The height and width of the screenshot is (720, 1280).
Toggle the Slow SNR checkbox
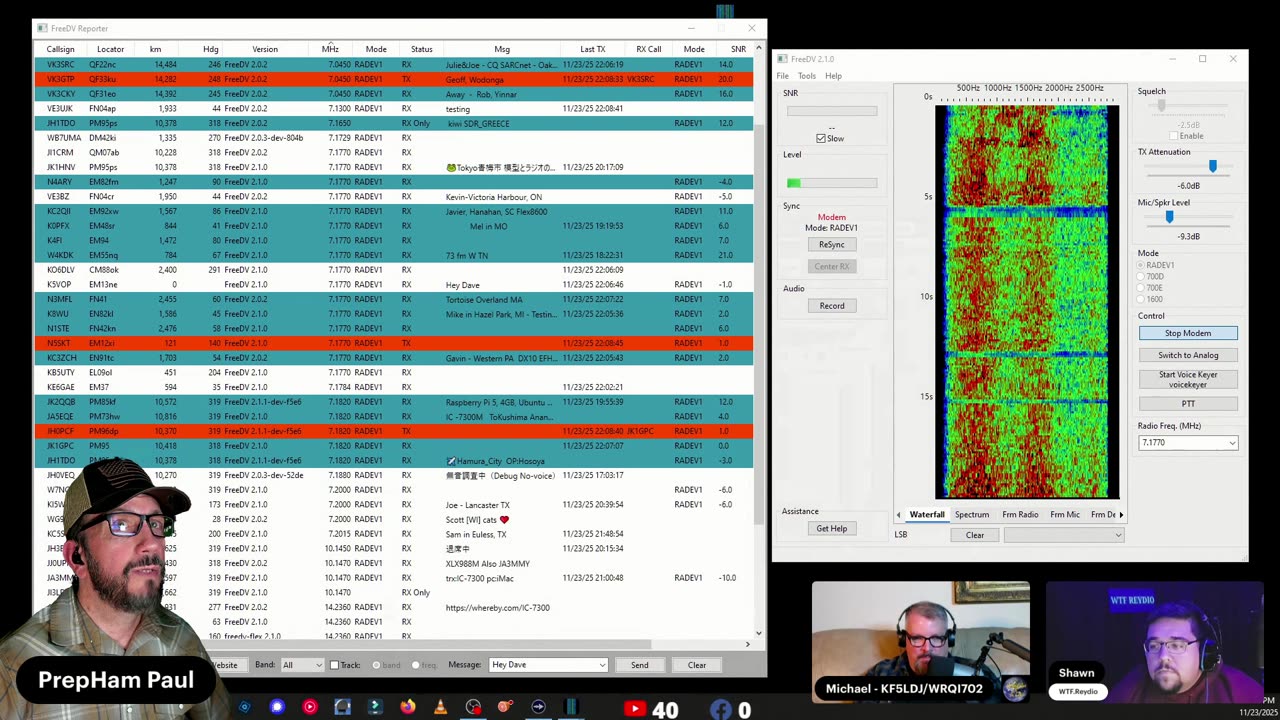821,138
